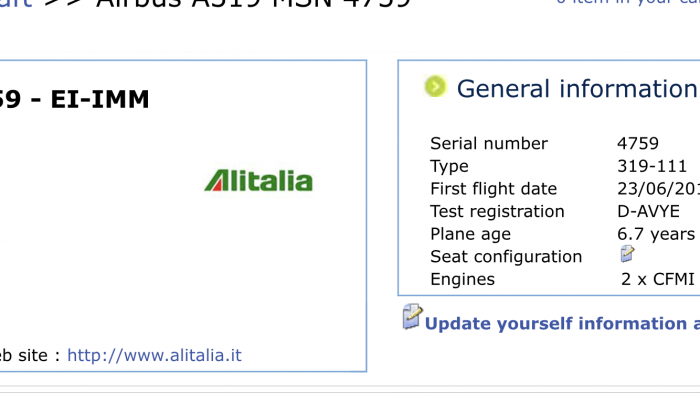
Task: Click the green arrow beside General information
Action: [x=435, y=86]
